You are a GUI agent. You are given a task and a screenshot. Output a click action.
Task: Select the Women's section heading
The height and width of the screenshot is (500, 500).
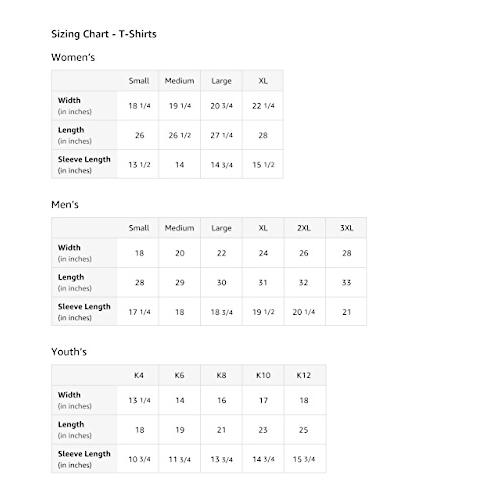73,57
